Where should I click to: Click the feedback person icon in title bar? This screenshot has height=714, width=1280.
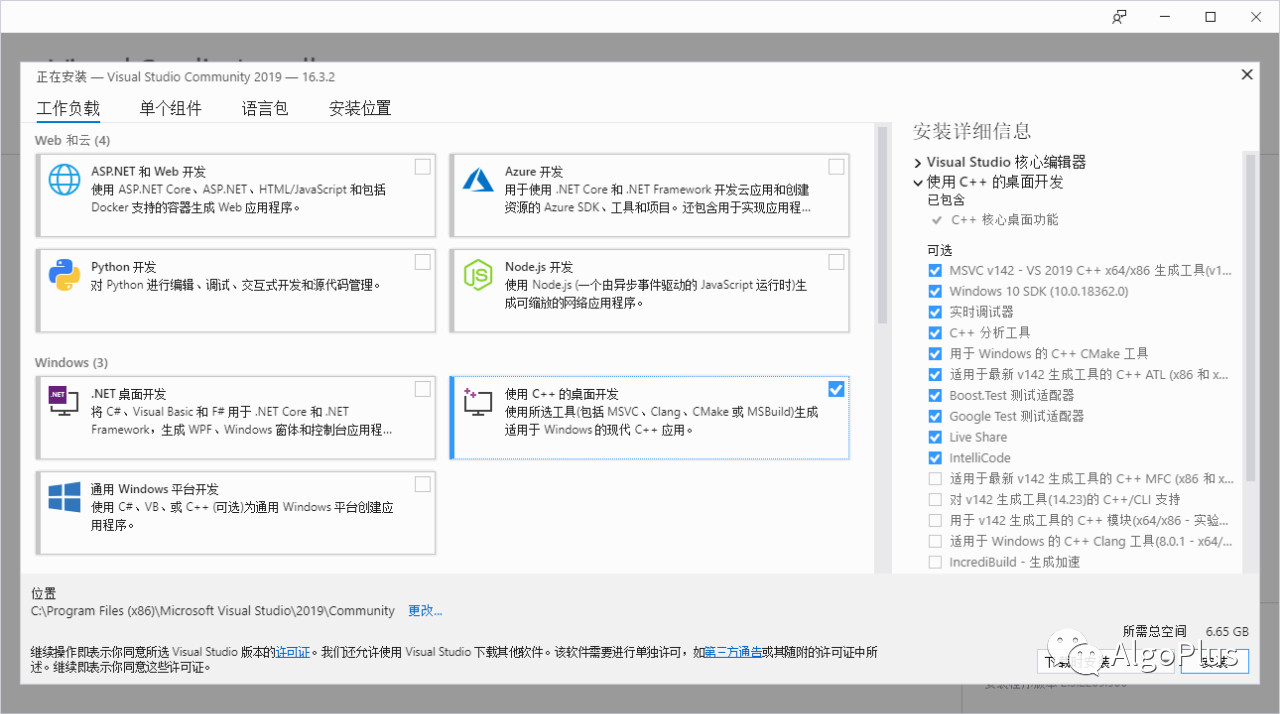1119,16
